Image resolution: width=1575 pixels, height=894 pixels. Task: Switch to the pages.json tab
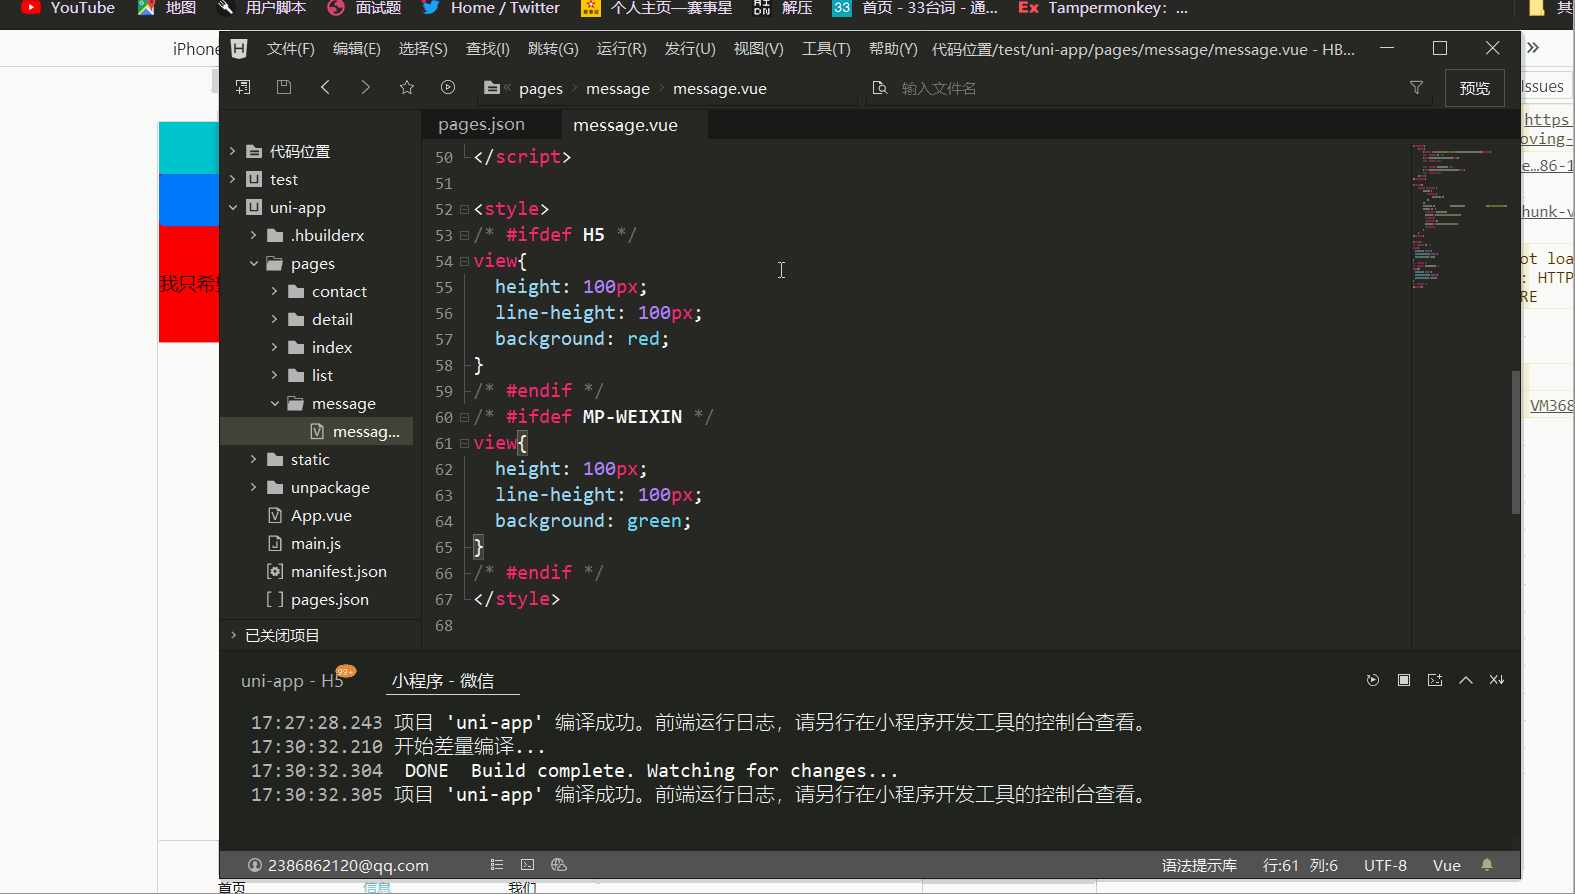click(x=481, y=124)
